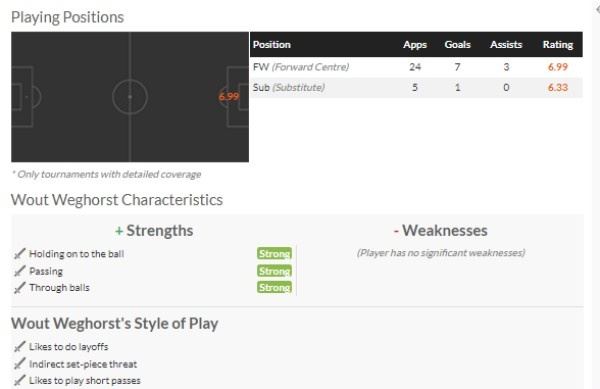Sort table by Position column header
The width and height of the screenshot is (600, 389).
[272, 45]
